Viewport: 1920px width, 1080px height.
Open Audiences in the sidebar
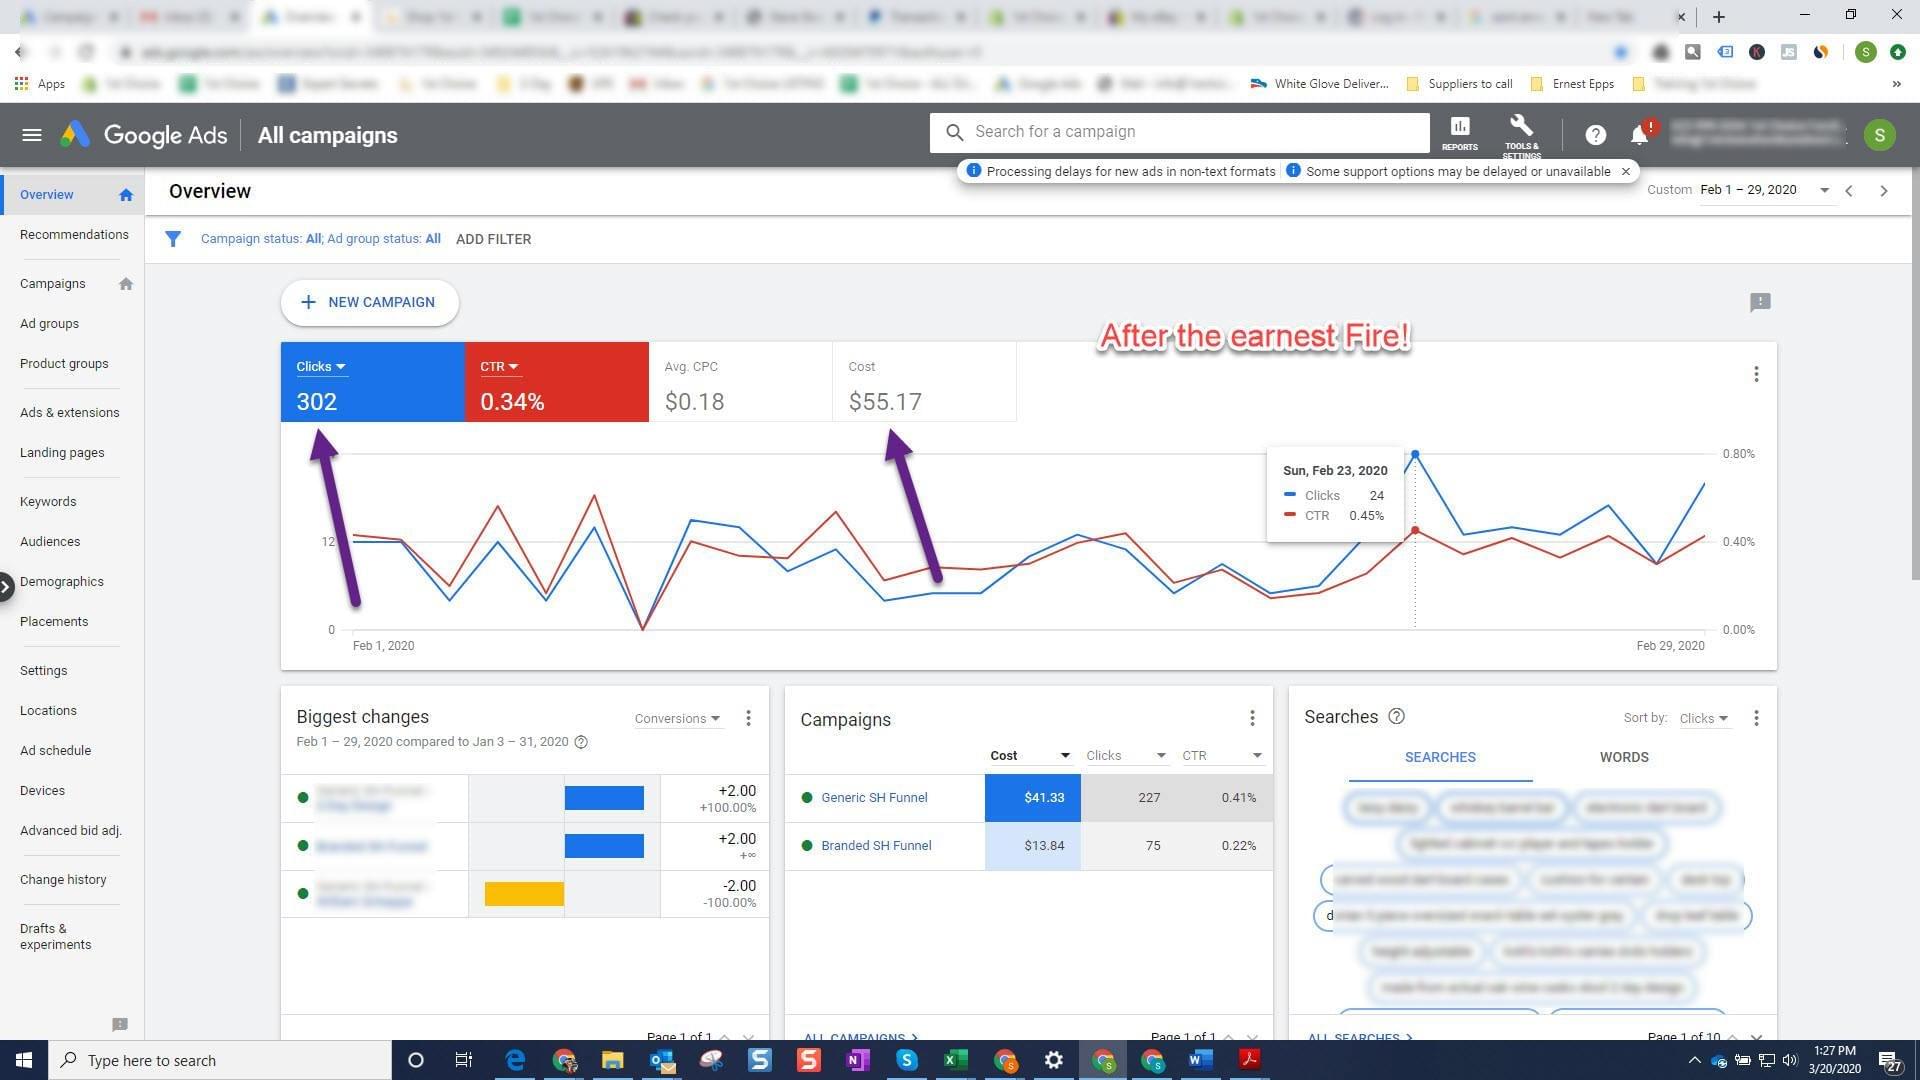[x=50, y=542]
